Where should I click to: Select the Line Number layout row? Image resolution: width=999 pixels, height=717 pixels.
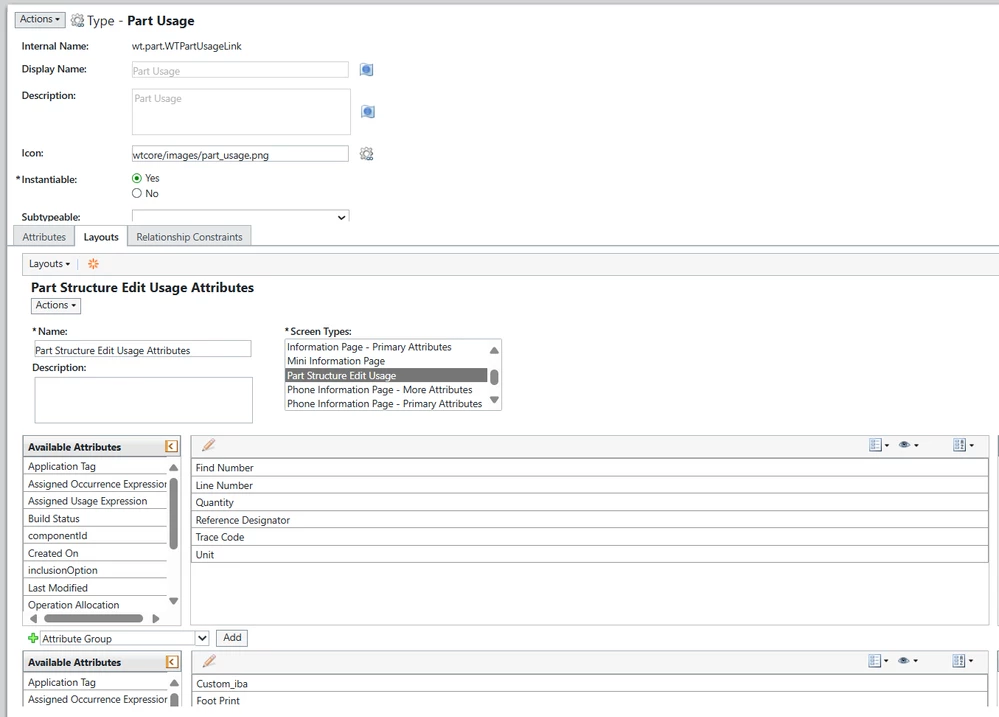(590, 485)
